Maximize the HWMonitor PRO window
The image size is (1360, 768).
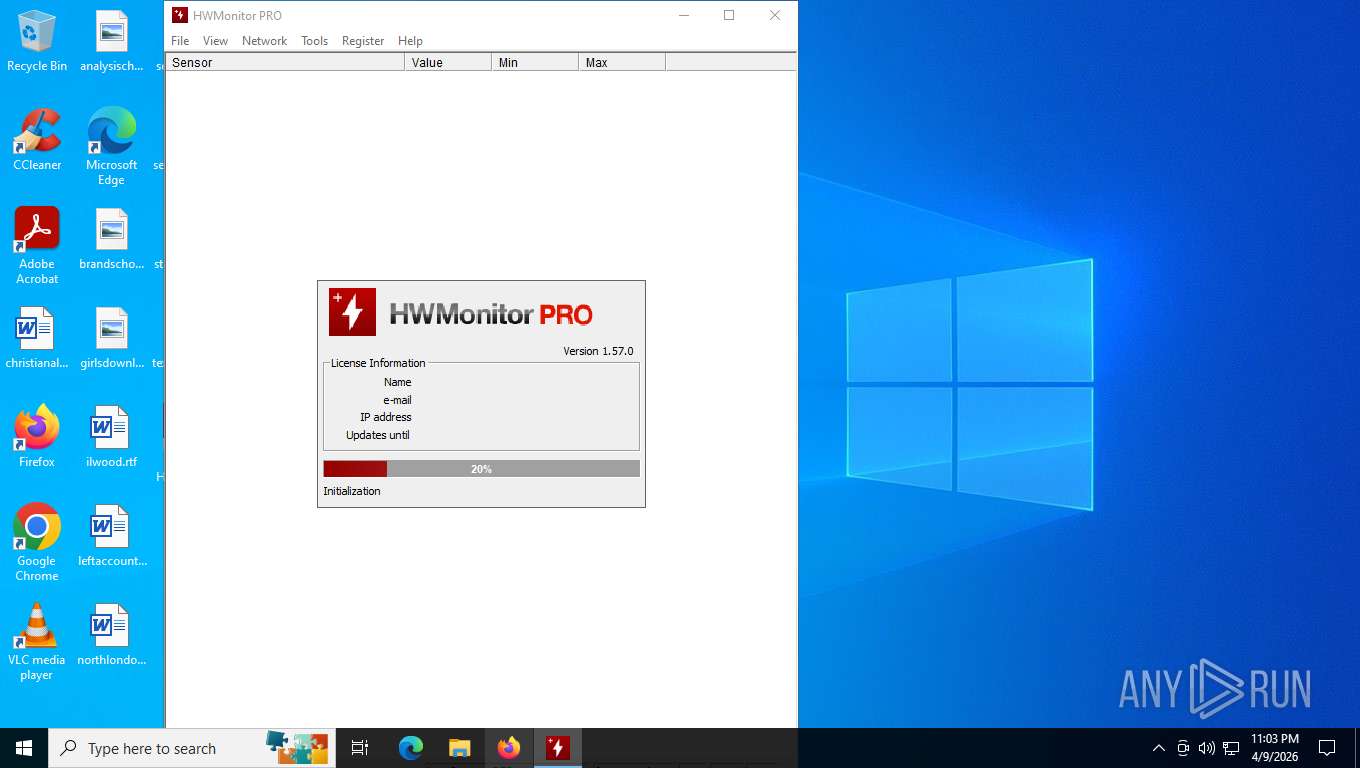[729, 15]
